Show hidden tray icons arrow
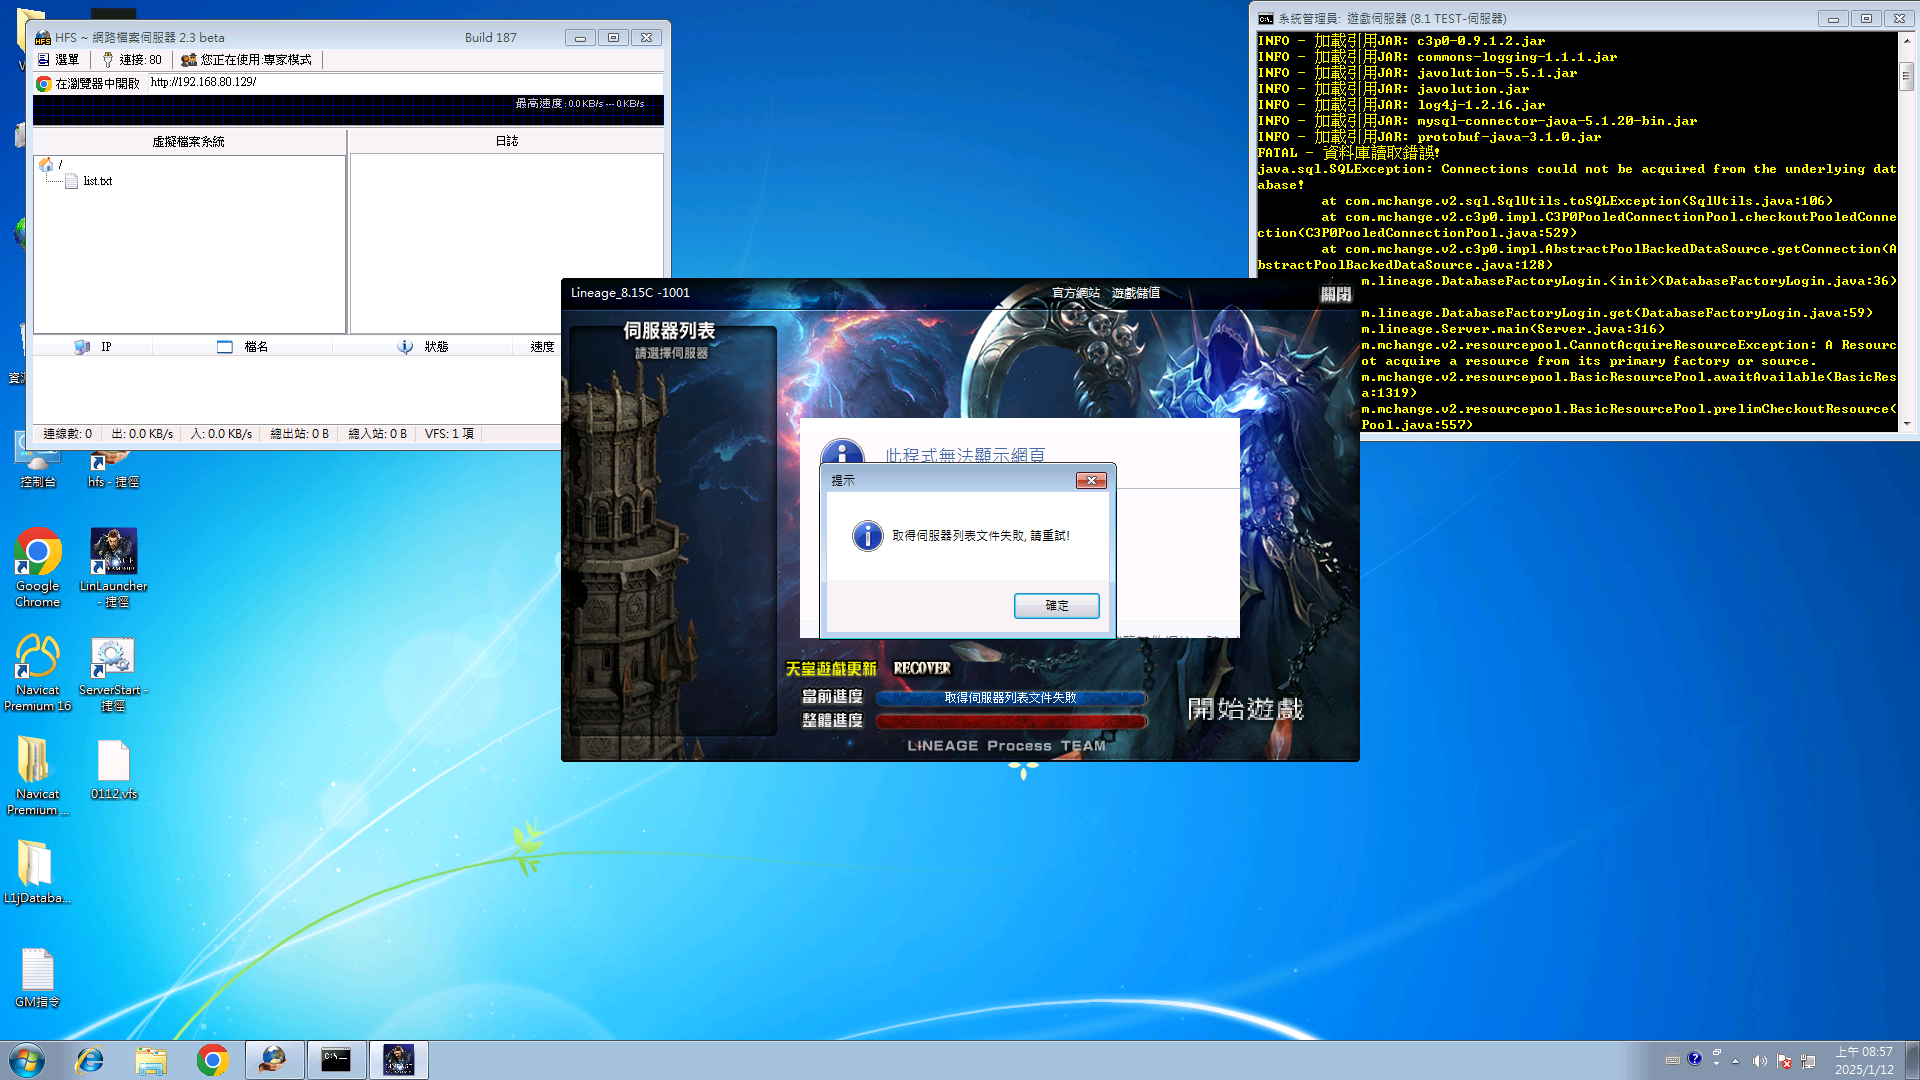Screen dimensions: 1920x1080 tap(1735, 1061)
